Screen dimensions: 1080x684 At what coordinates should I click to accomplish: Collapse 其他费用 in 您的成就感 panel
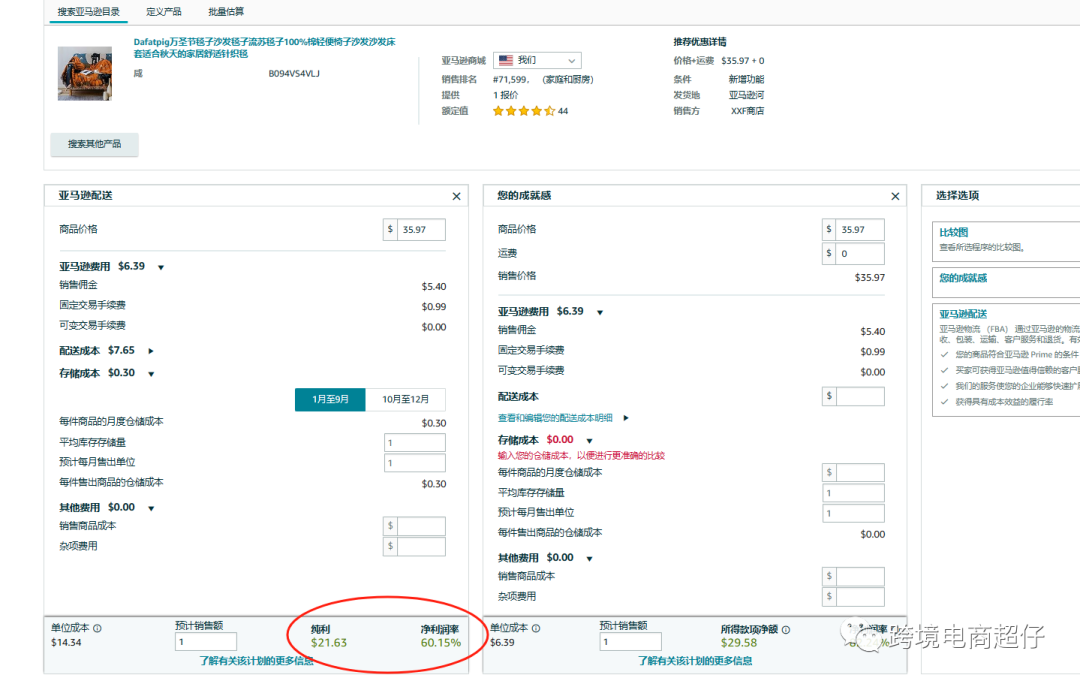[590, 558]
